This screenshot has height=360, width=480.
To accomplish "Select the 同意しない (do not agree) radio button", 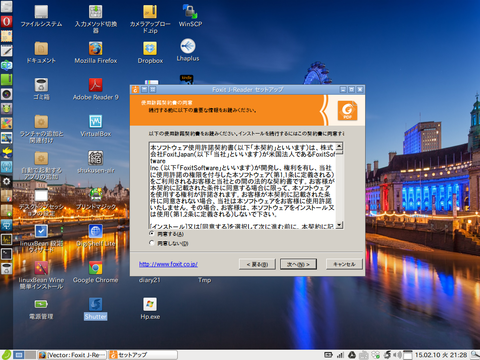I will pyautogui.click(x=152, y=243).
